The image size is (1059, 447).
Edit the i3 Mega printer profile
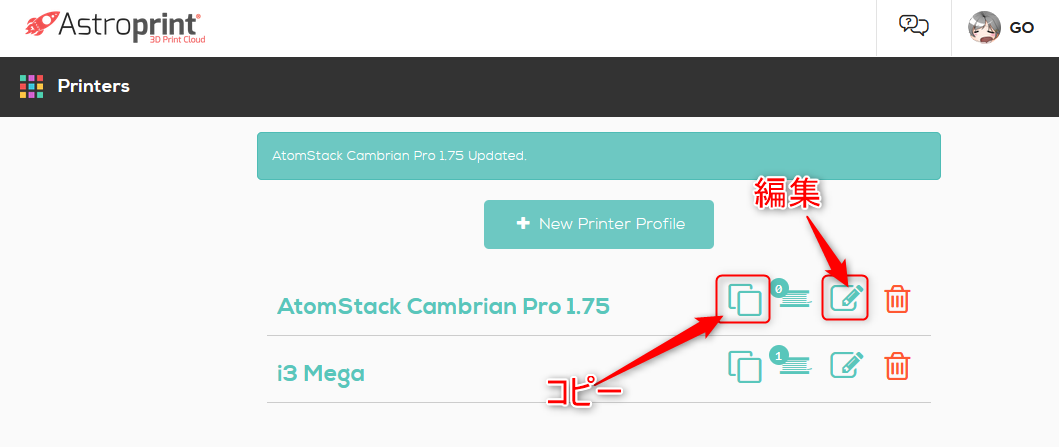pyautogui.click(x=847, y=365)
